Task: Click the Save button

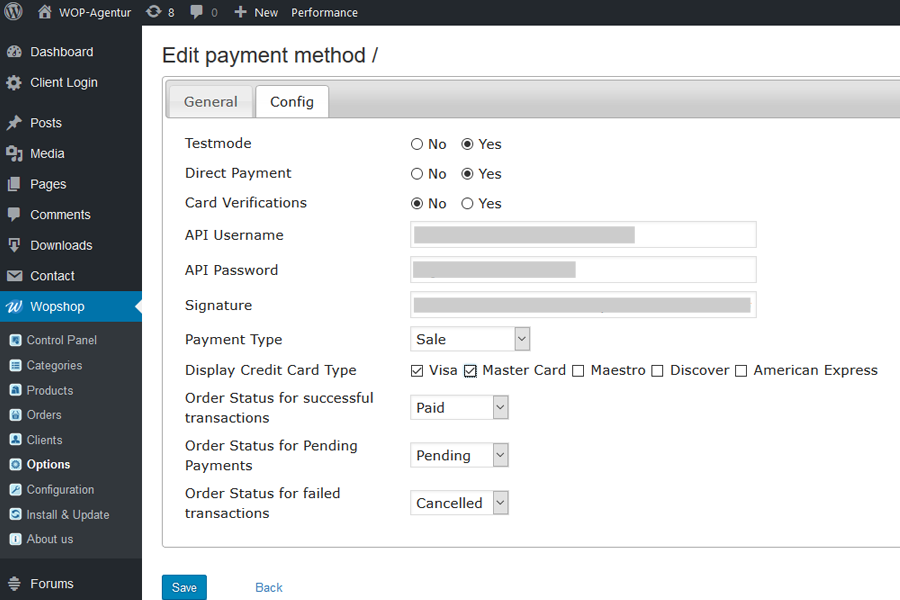Action: (184, 587)
